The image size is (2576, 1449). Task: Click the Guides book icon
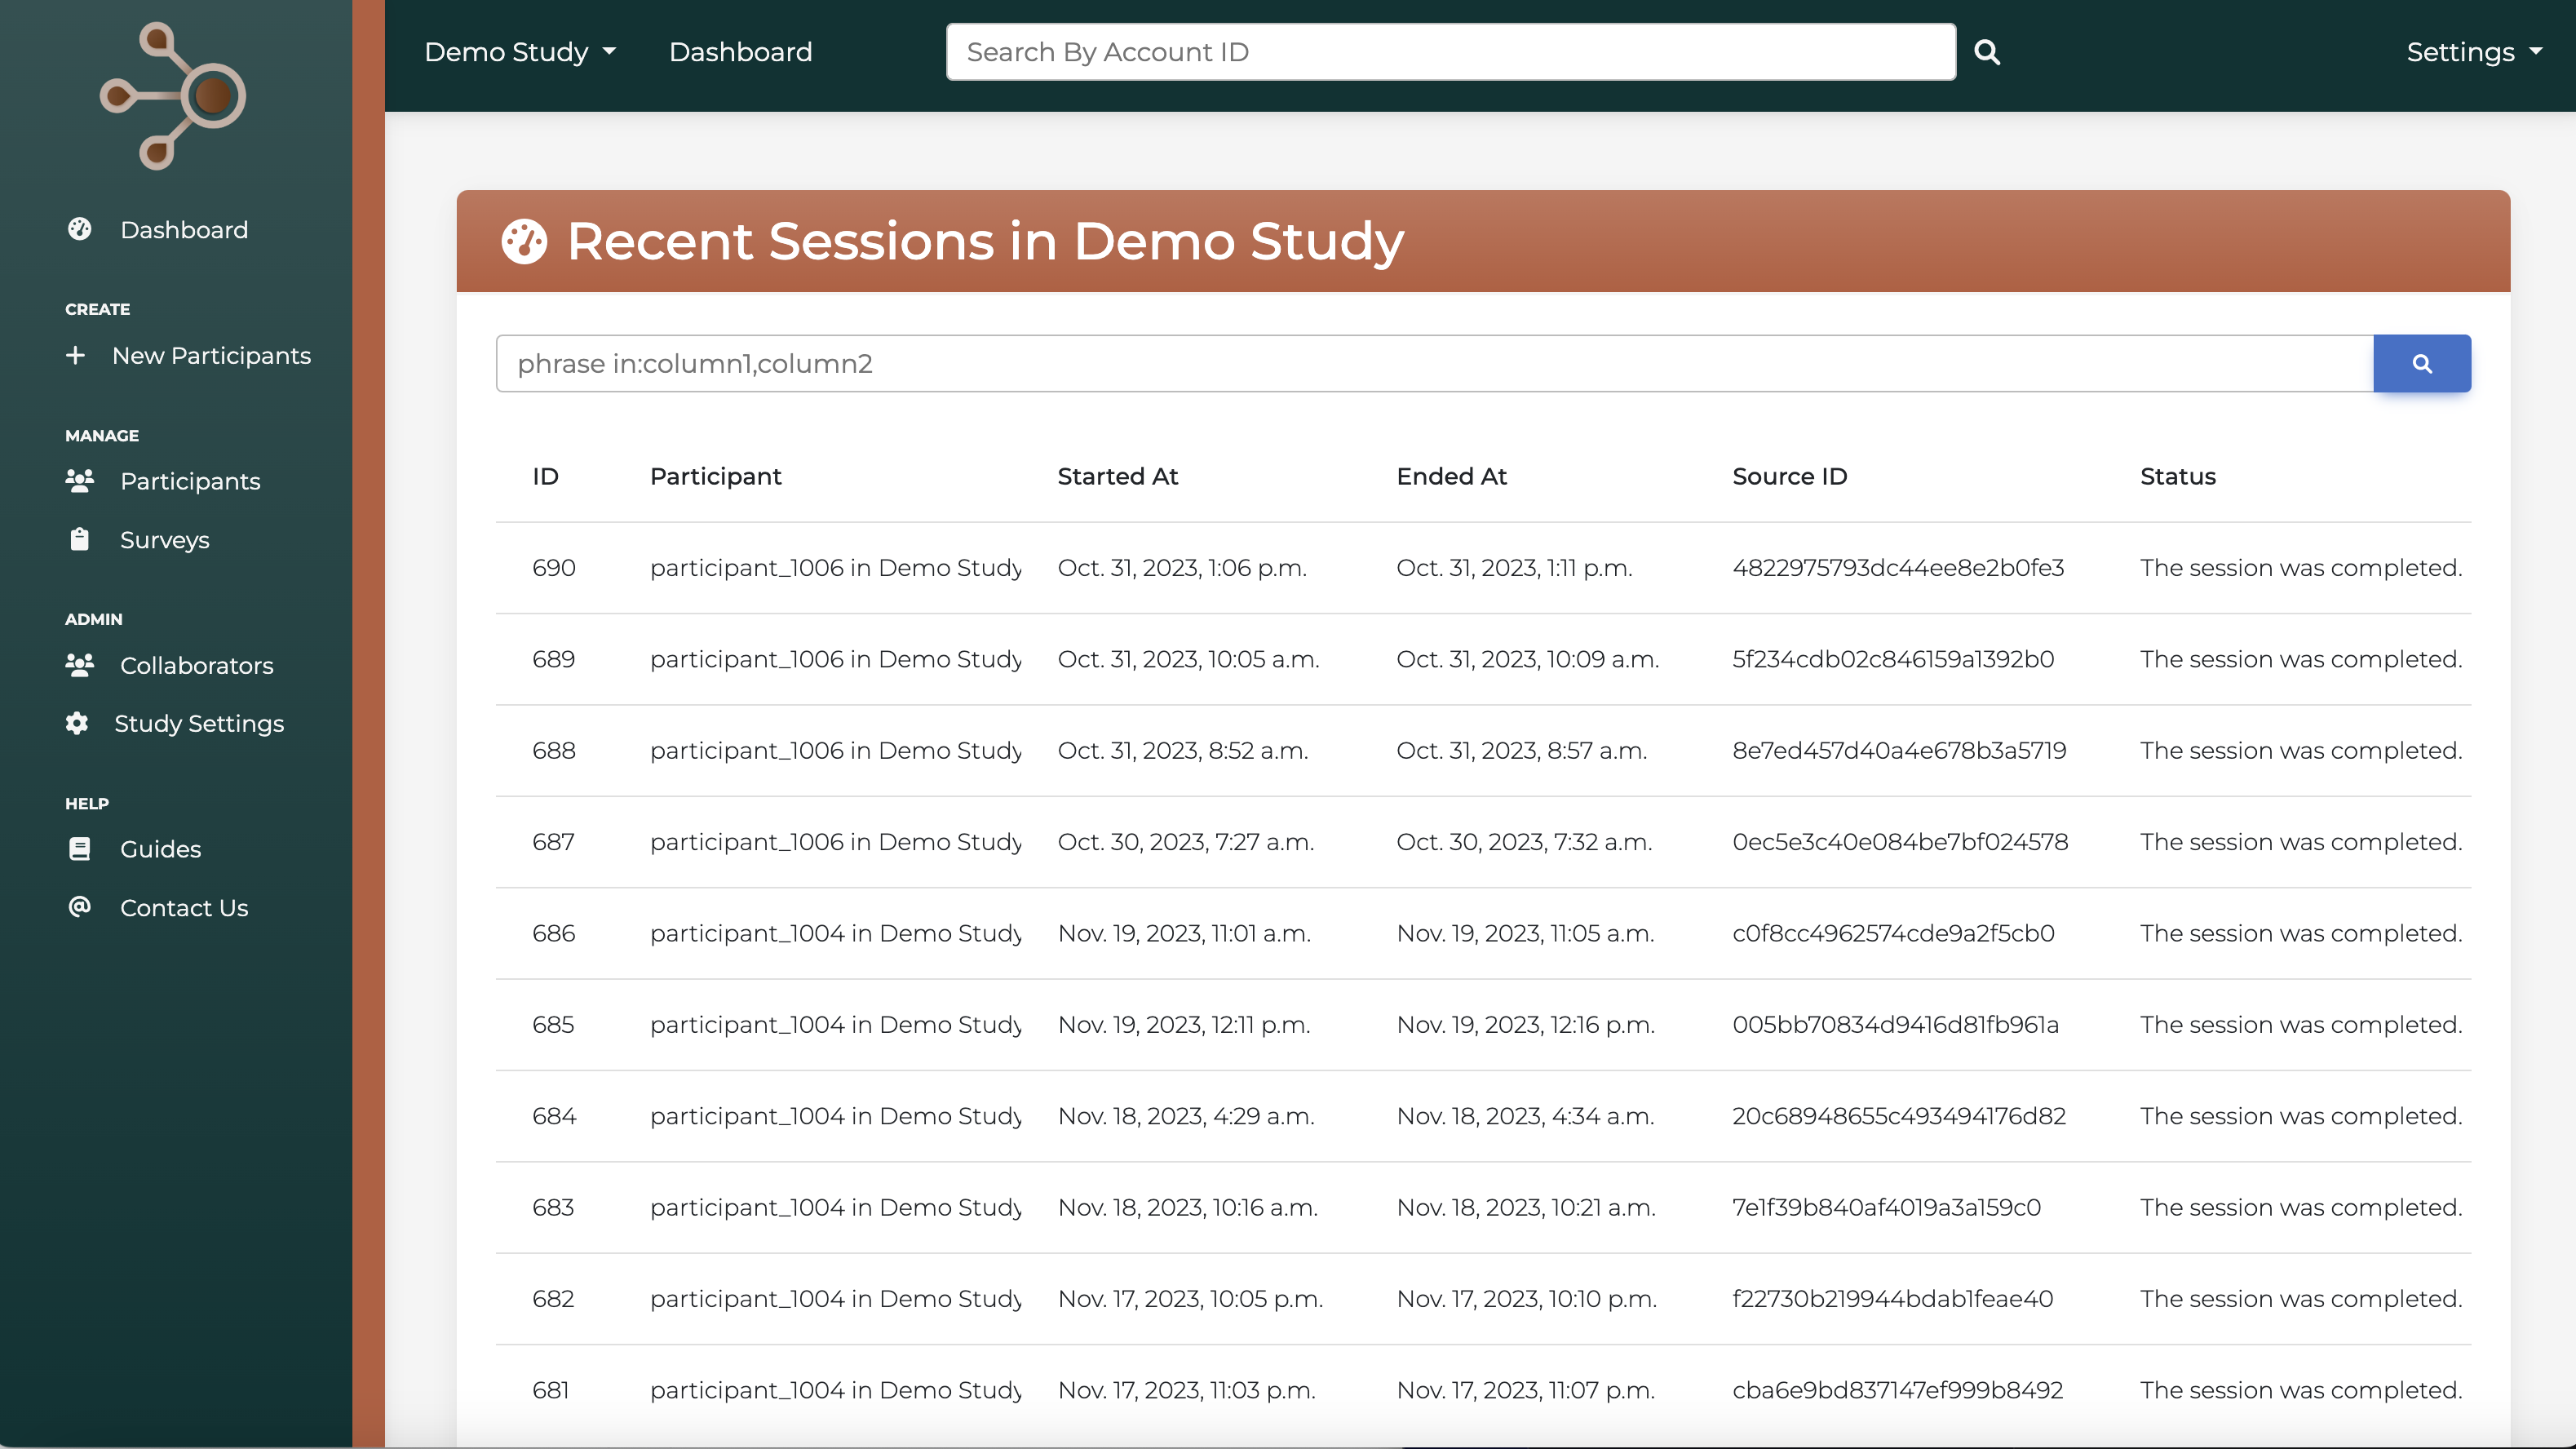coord(80,849)
